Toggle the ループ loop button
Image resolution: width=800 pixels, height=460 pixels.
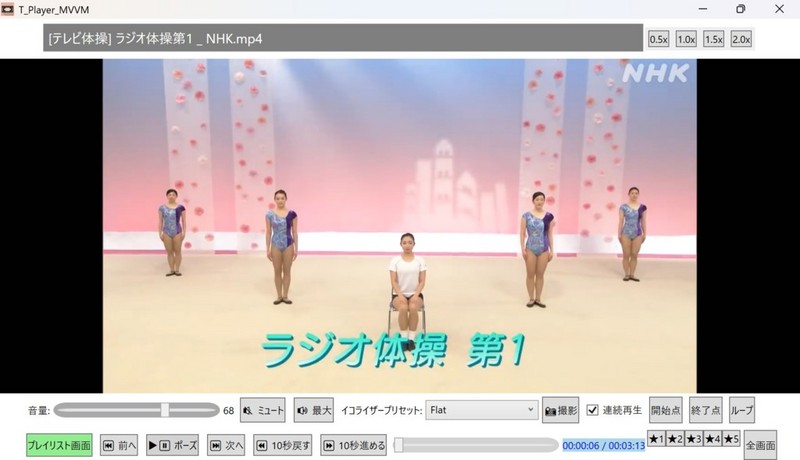tap(741, 410)
